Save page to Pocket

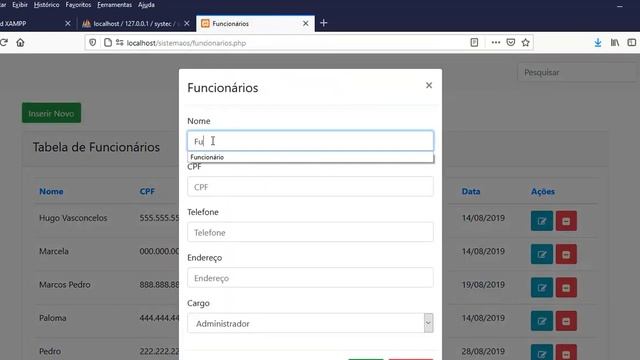tap(511, 42)
